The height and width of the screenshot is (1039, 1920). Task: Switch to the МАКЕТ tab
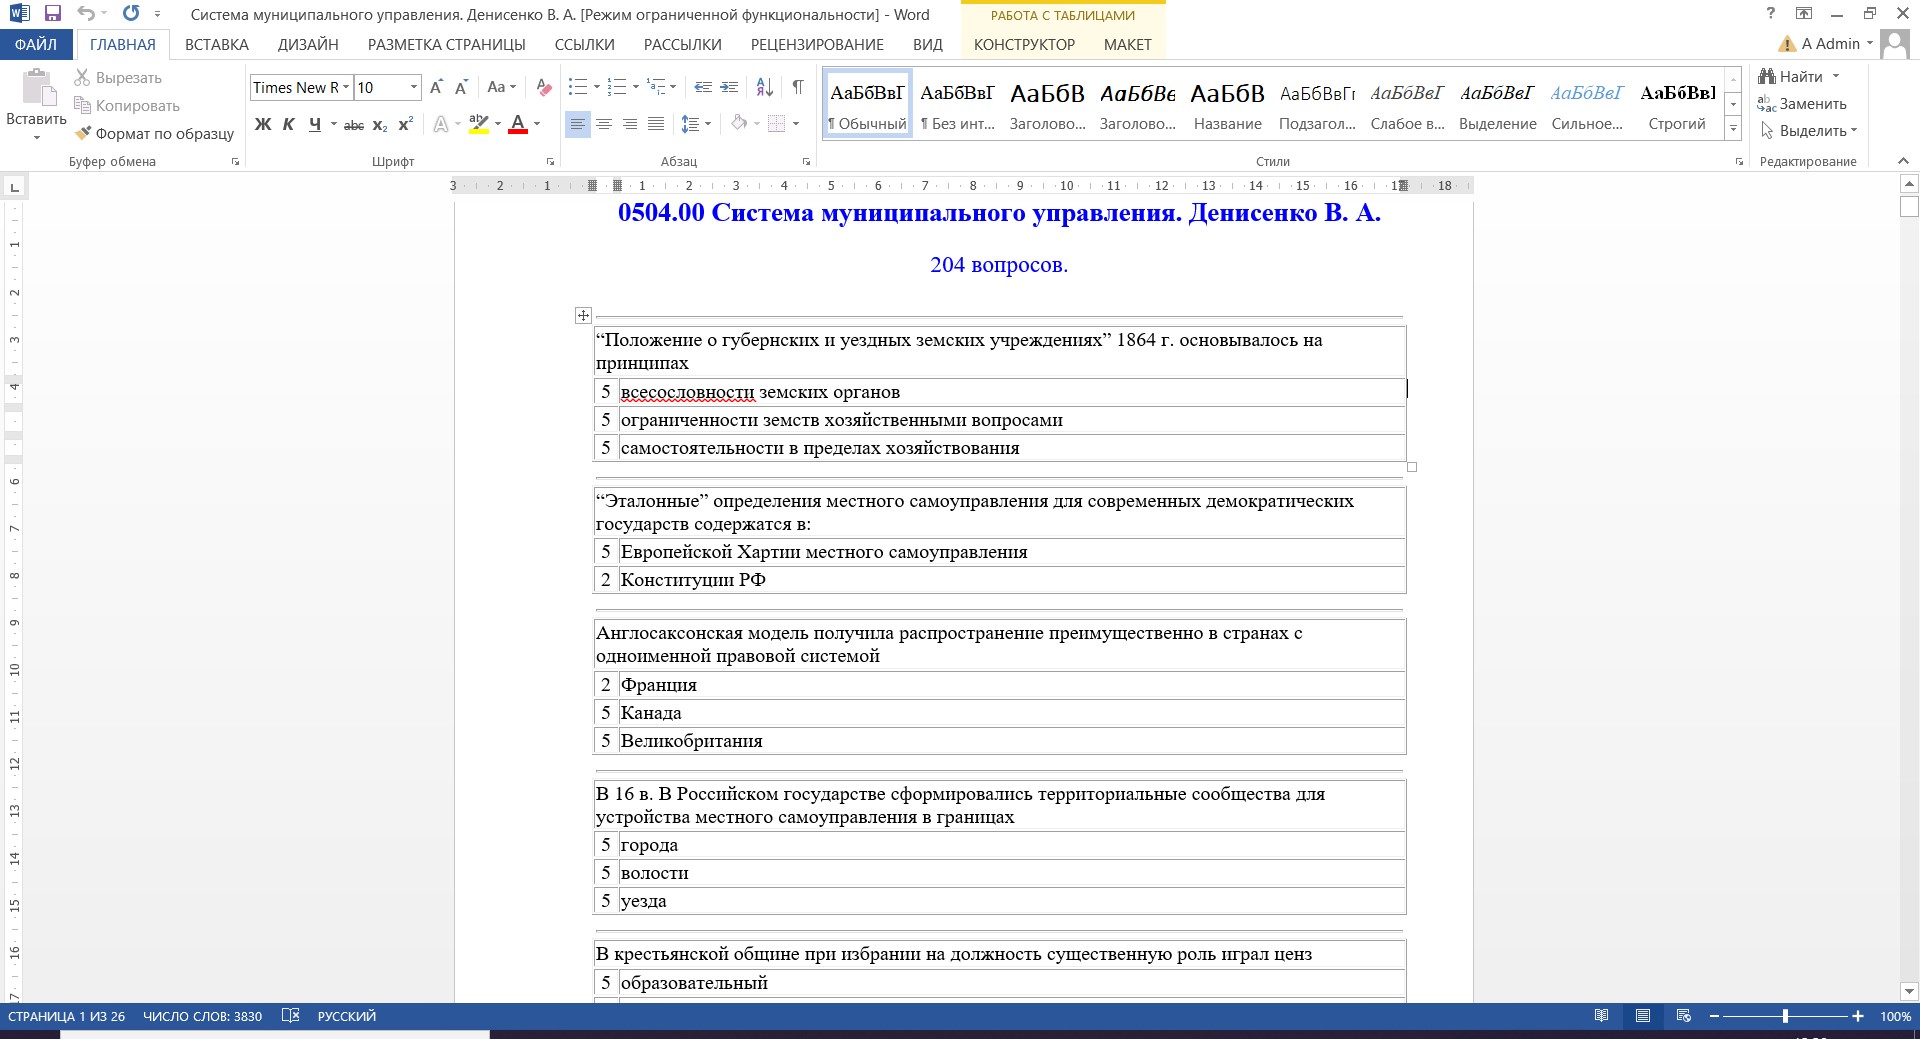1128,45
